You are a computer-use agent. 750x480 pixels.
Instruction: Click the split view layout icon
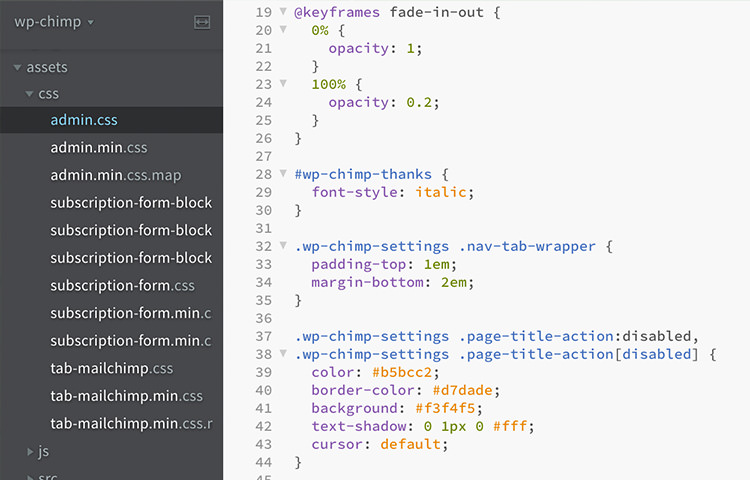[x=202, y=22]
